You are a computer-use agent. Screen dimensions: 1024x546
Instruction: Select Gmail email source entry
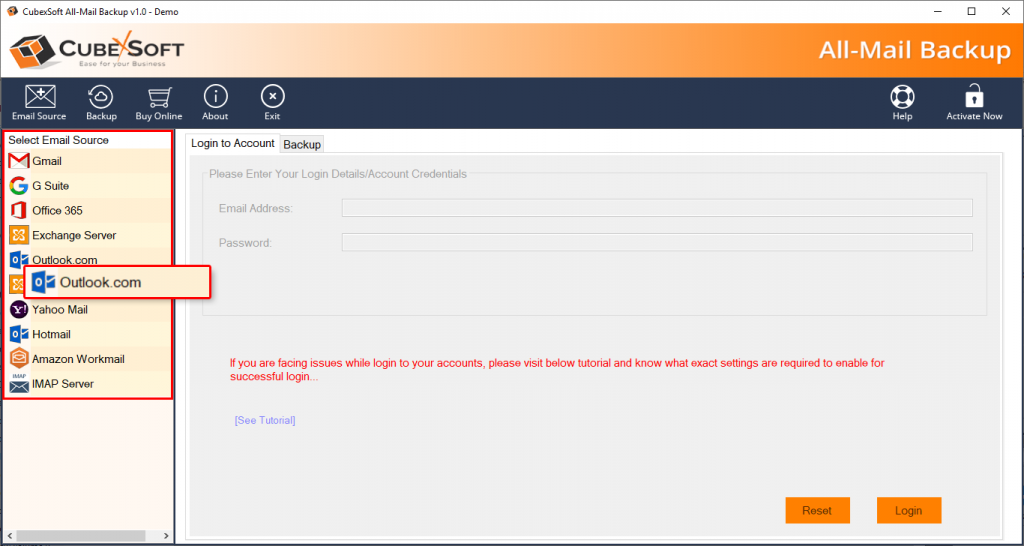(x=89, y=161)
